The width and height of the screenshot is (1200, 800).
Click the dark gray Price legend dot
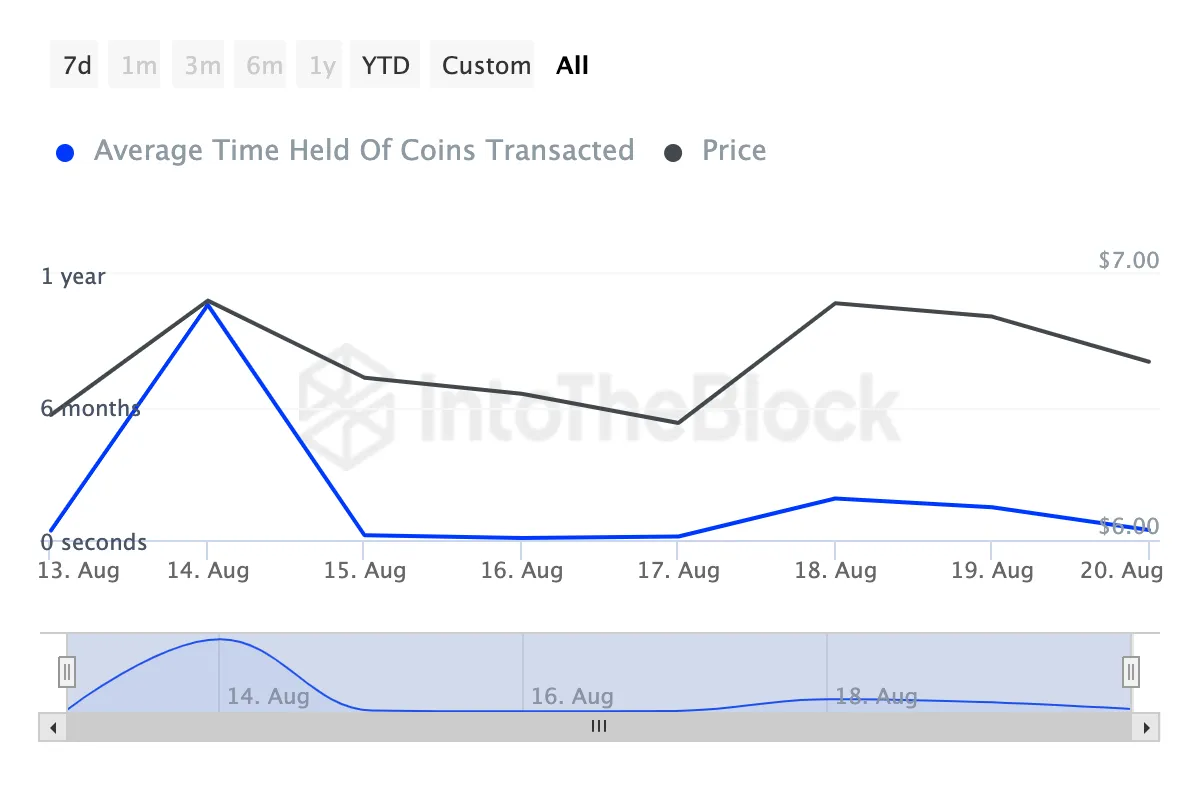point(674,153)
